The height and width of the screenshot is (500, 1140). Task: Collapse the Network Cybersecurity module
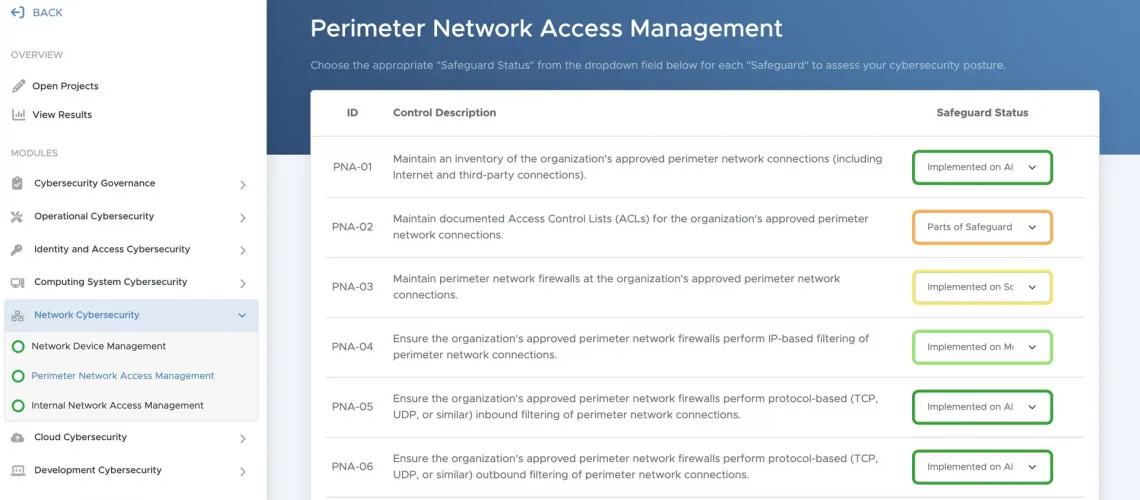click(x=242, y=315)
